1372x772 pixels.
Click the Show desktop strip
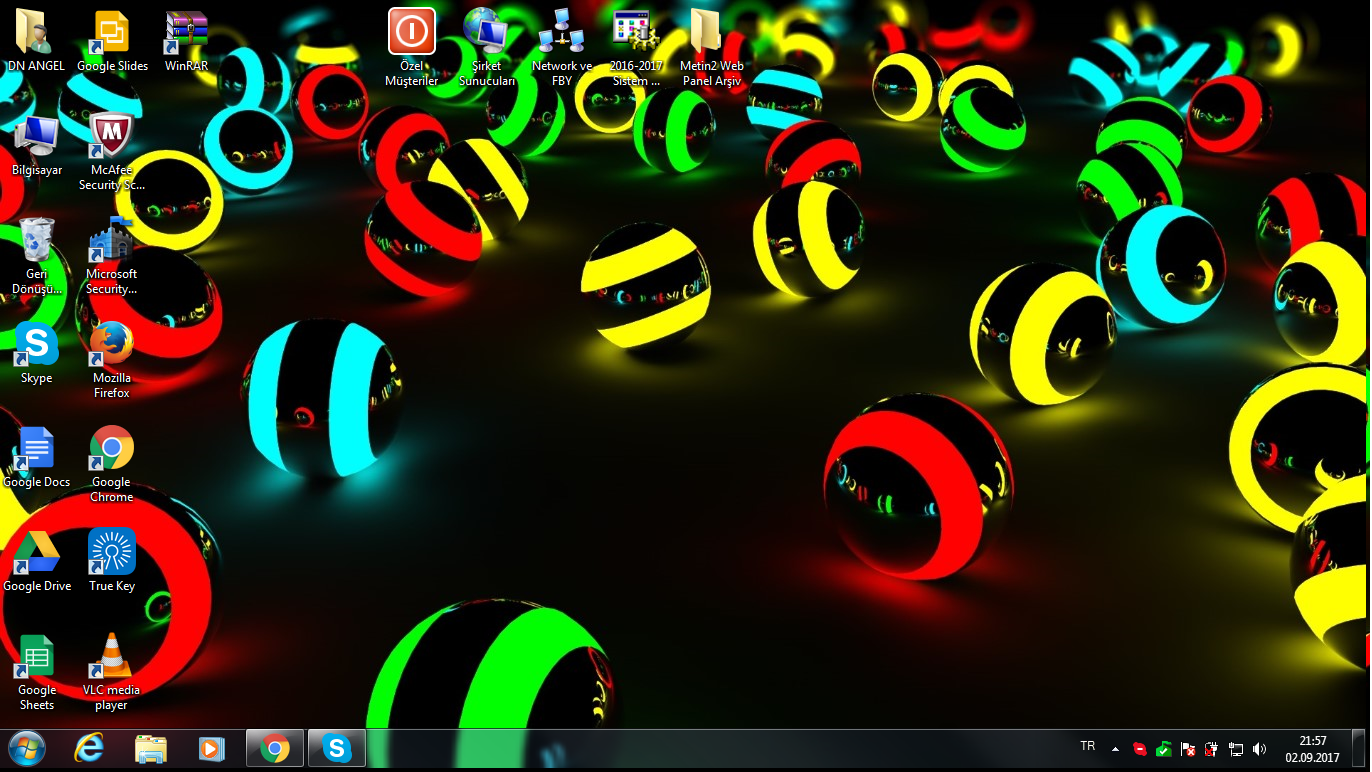coord(1358,748)
